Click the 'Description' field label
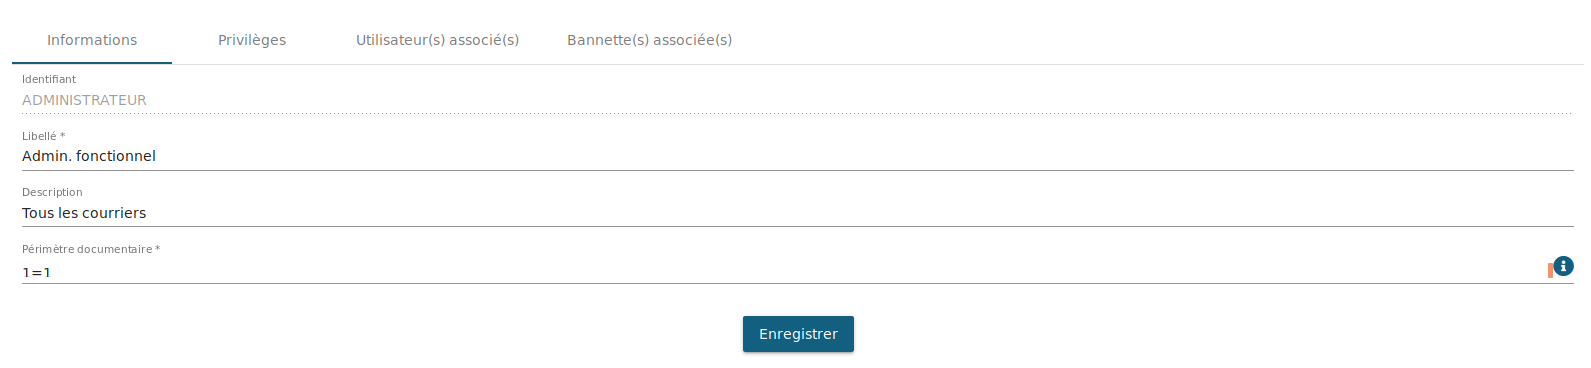 tap(52, 192)
